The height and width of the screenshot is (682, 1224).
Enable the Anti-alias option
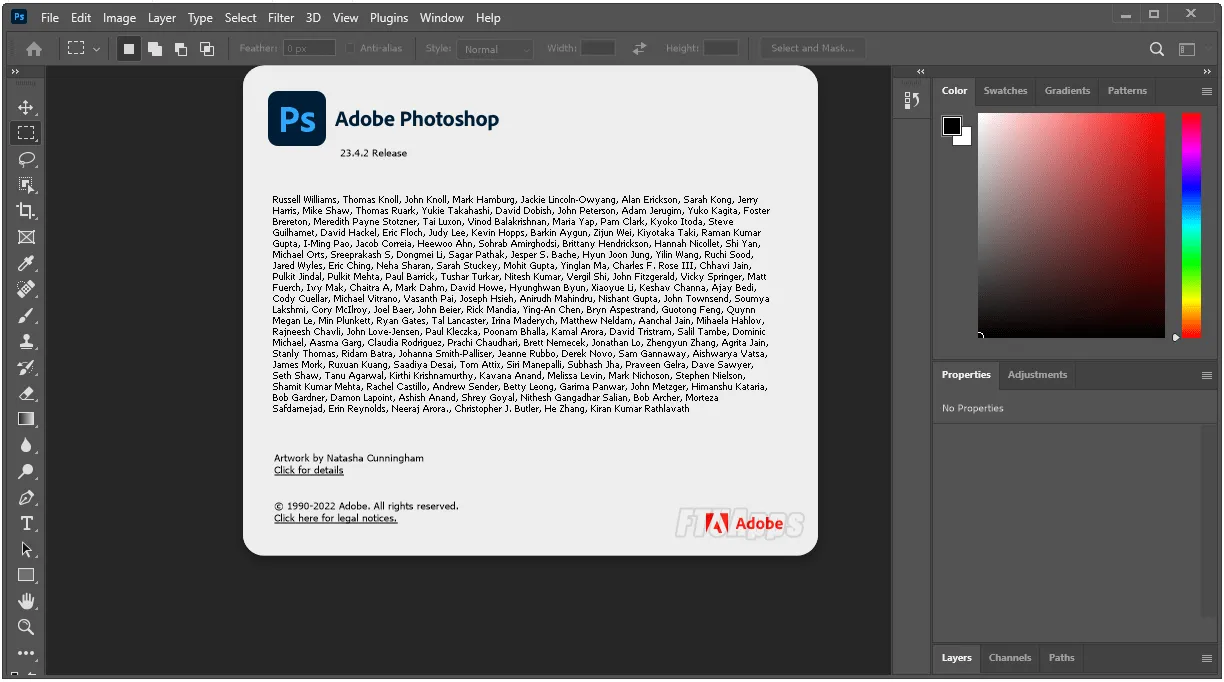point(351,47)
